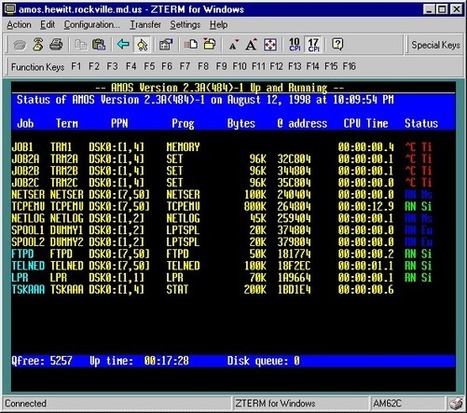
Task: Click the STAT program entry
Action: tap(177, 289)
